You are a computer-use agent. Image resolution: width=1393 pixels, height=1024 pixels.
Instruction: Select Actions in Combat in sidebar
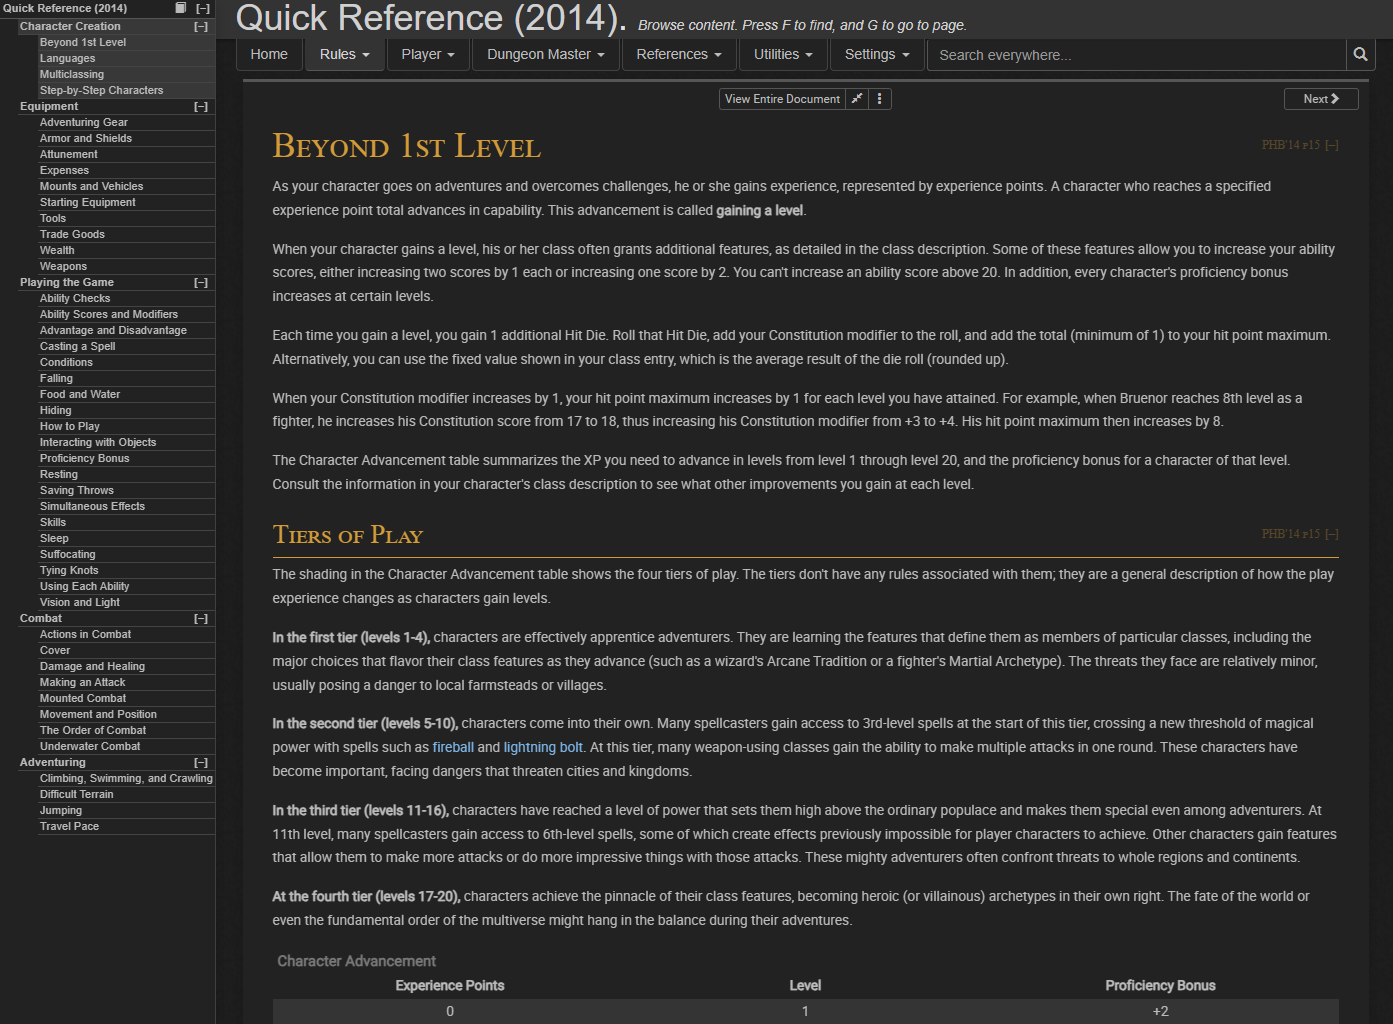[x=127, y=635]
